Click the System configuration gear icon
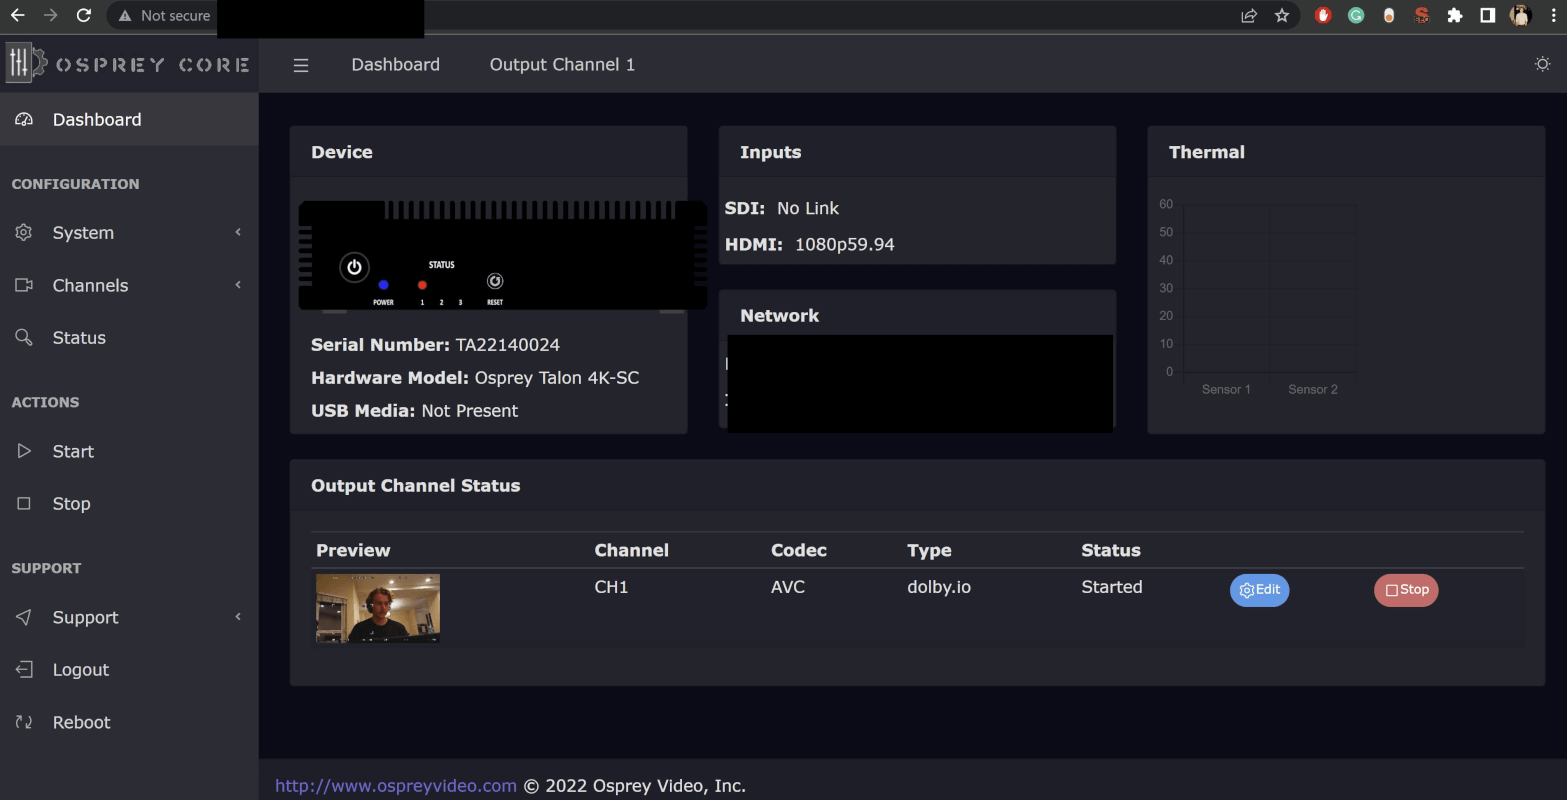 pos(24,232)
